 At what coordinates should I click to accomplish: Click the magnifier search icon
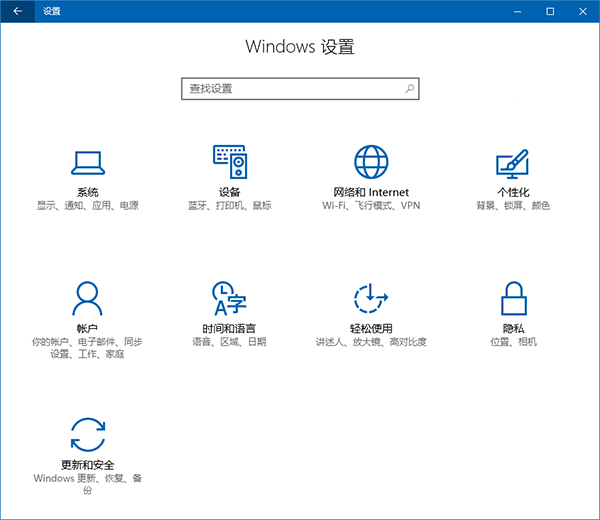pyautogui.click(x=409, y=89)
